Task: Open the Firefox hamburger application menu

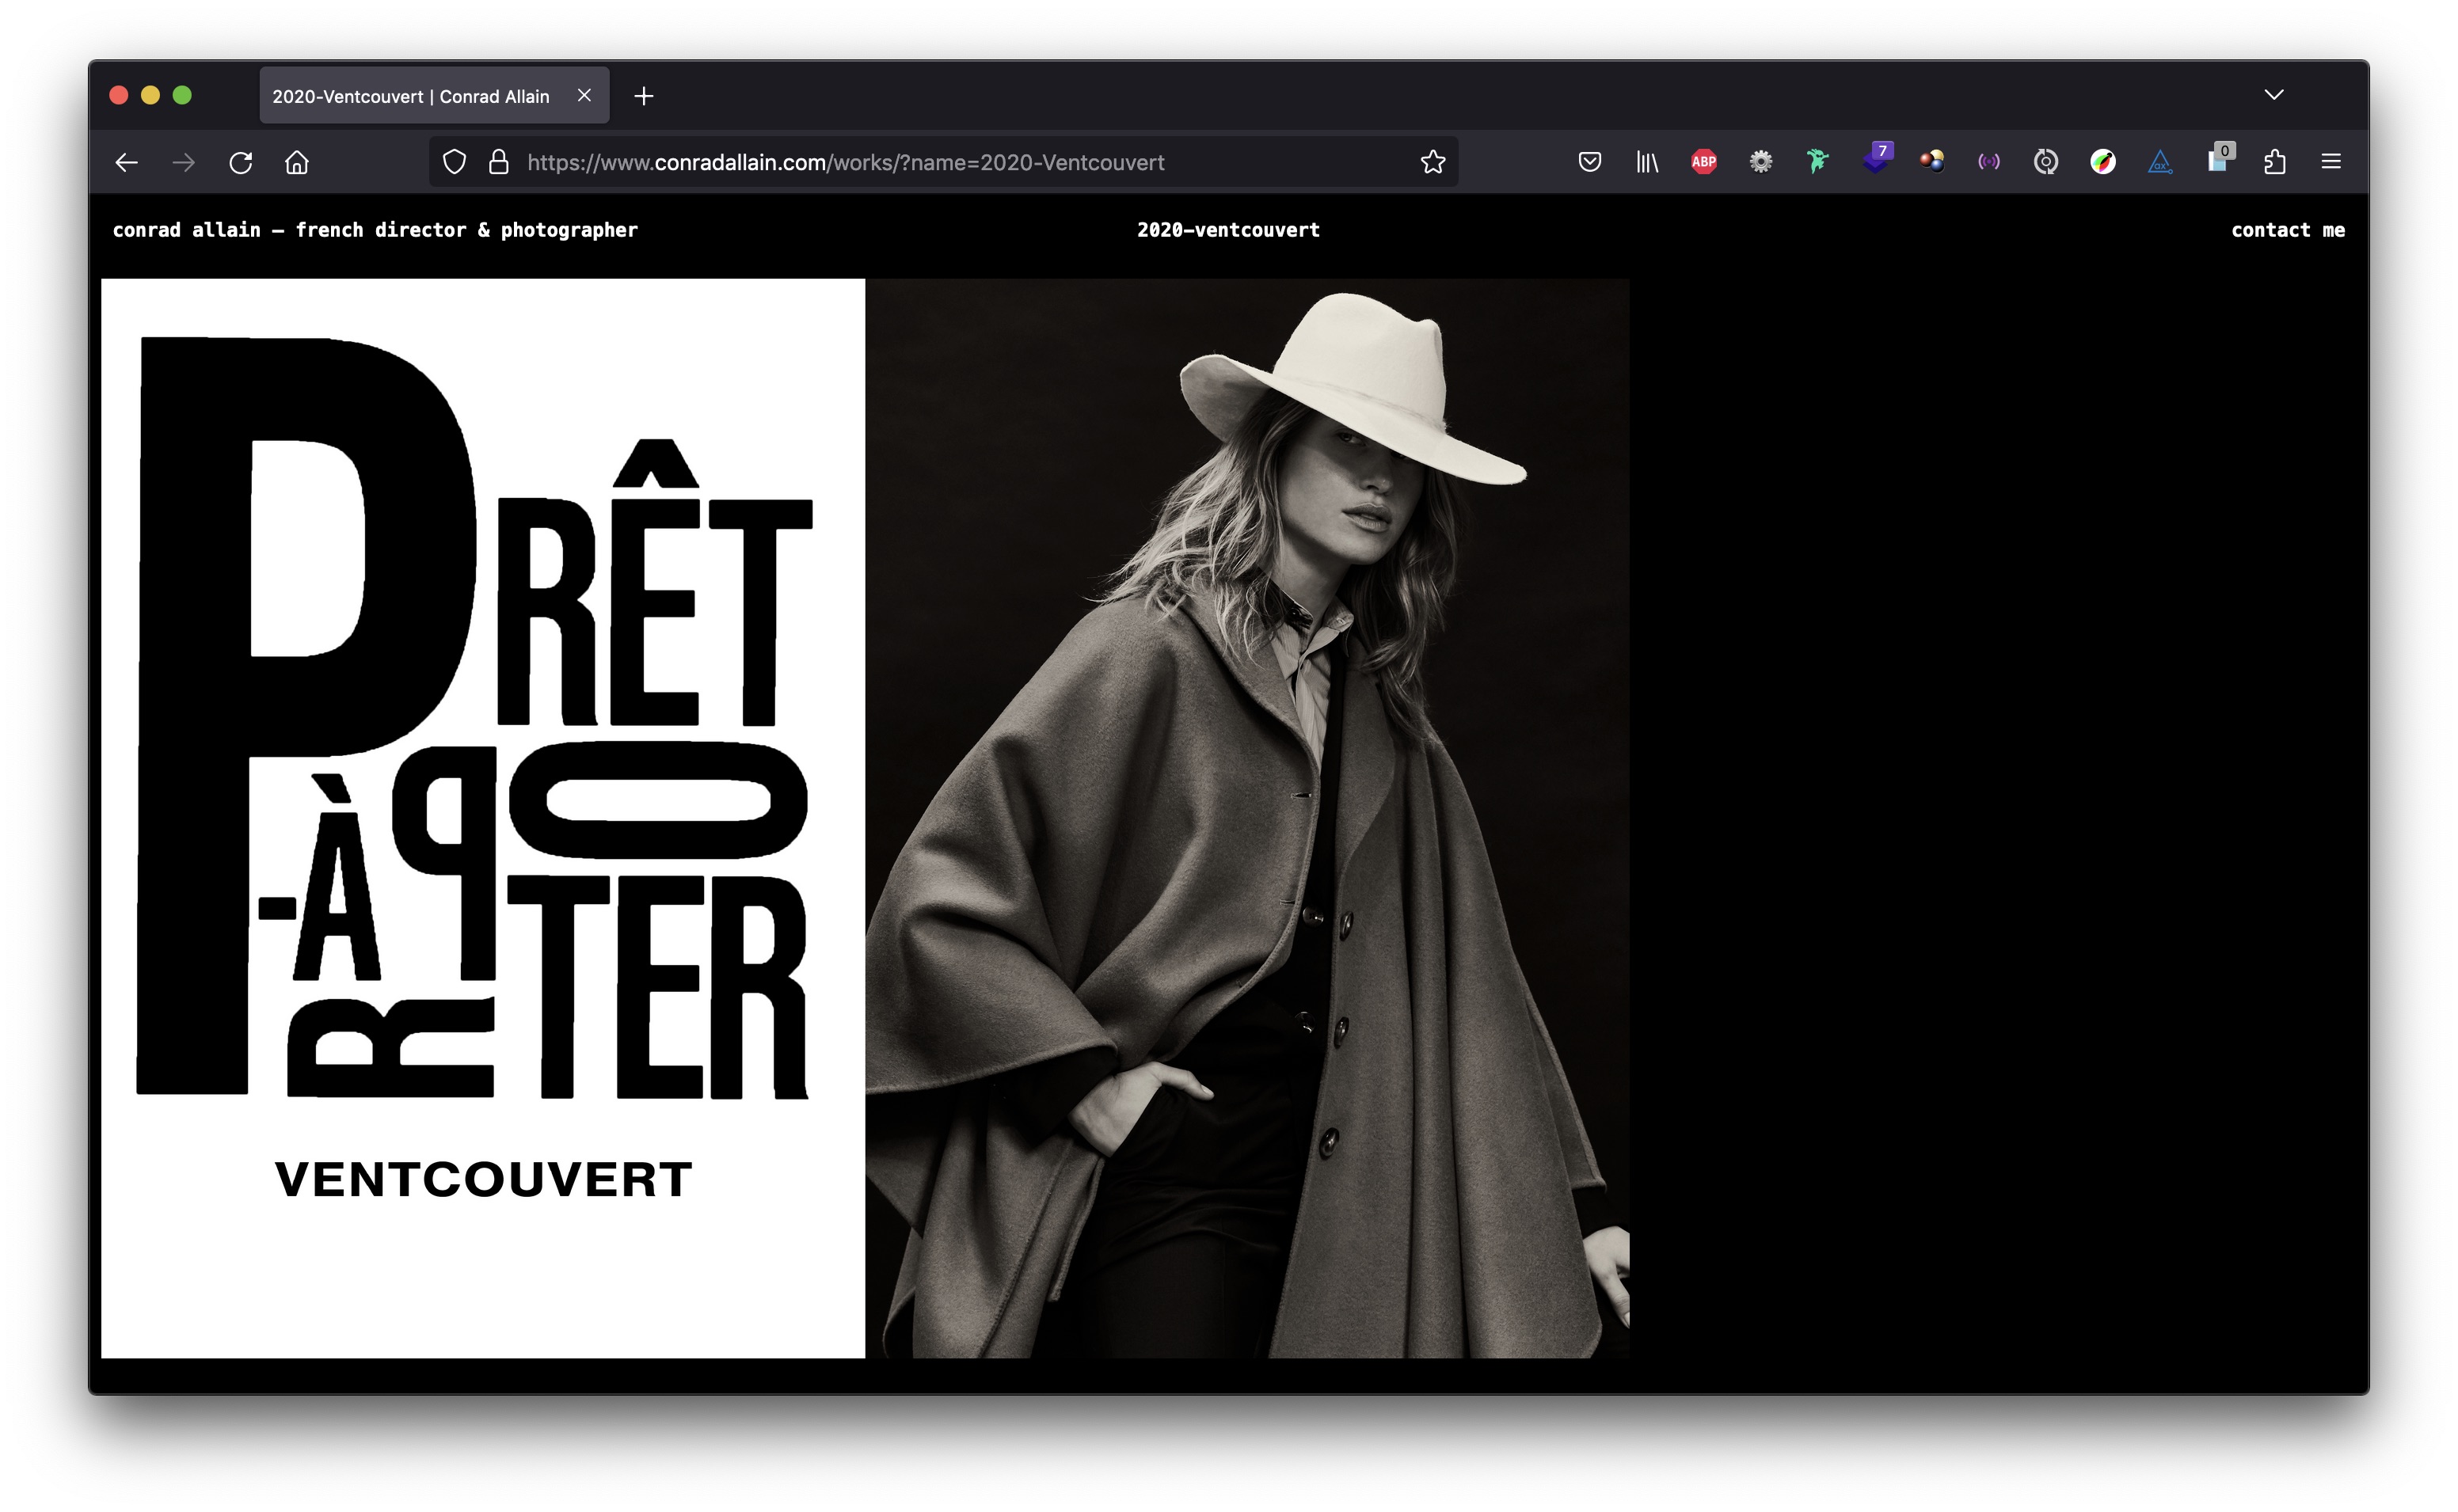Action: coord(2331,162)
